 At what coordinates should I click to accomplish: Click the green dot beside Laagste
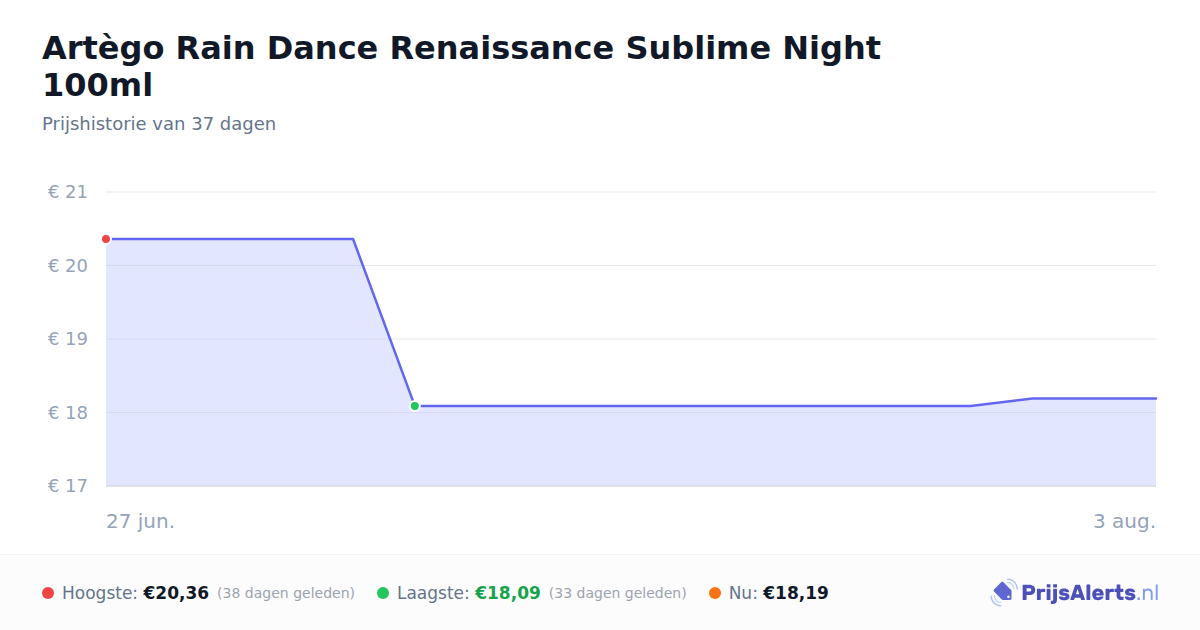point(383,593)
